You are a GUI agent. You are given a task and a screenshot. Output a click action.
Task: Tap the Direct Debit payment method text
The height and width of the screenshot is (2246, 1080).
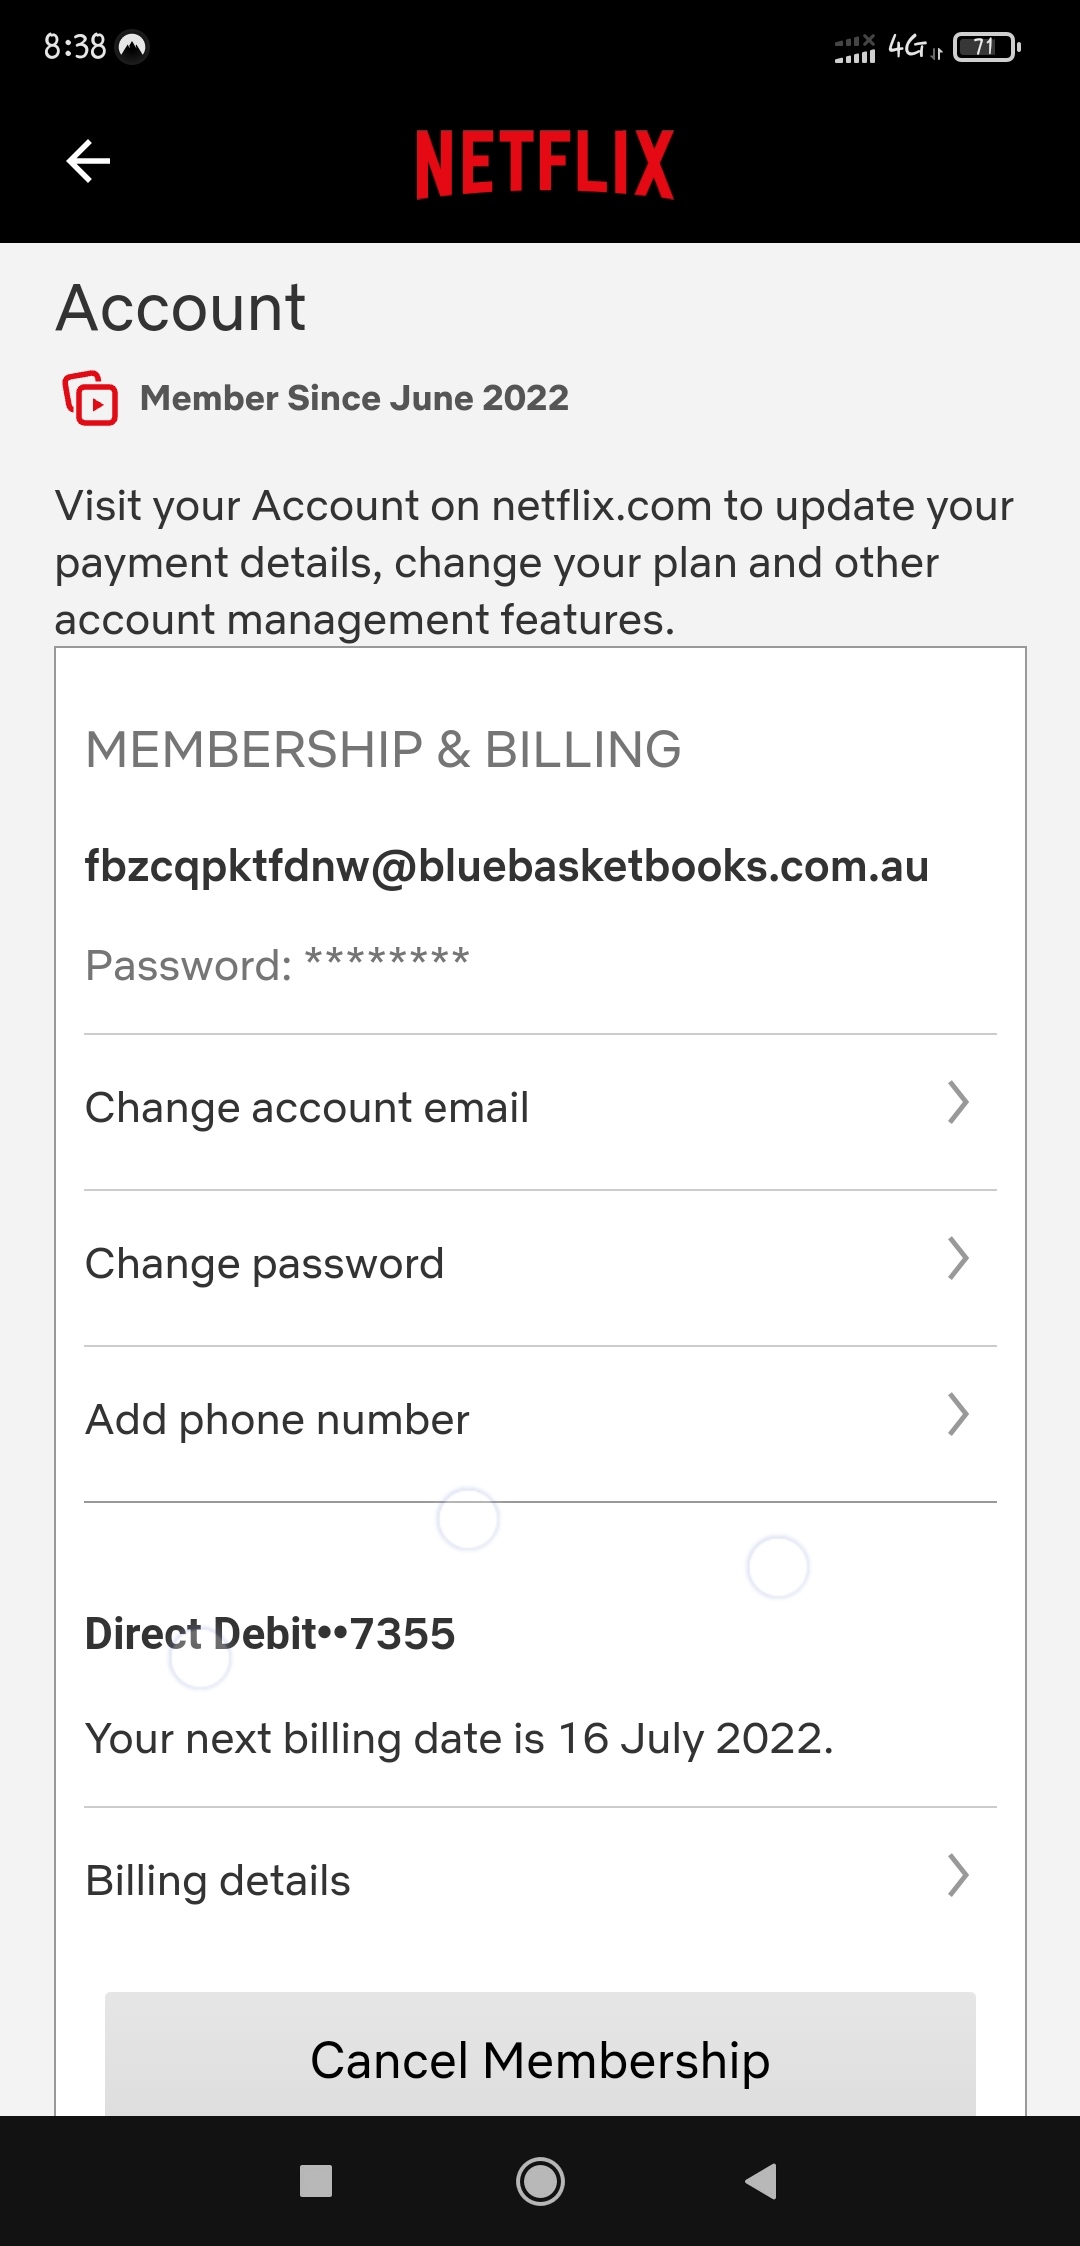click(x=270, y=1634)
